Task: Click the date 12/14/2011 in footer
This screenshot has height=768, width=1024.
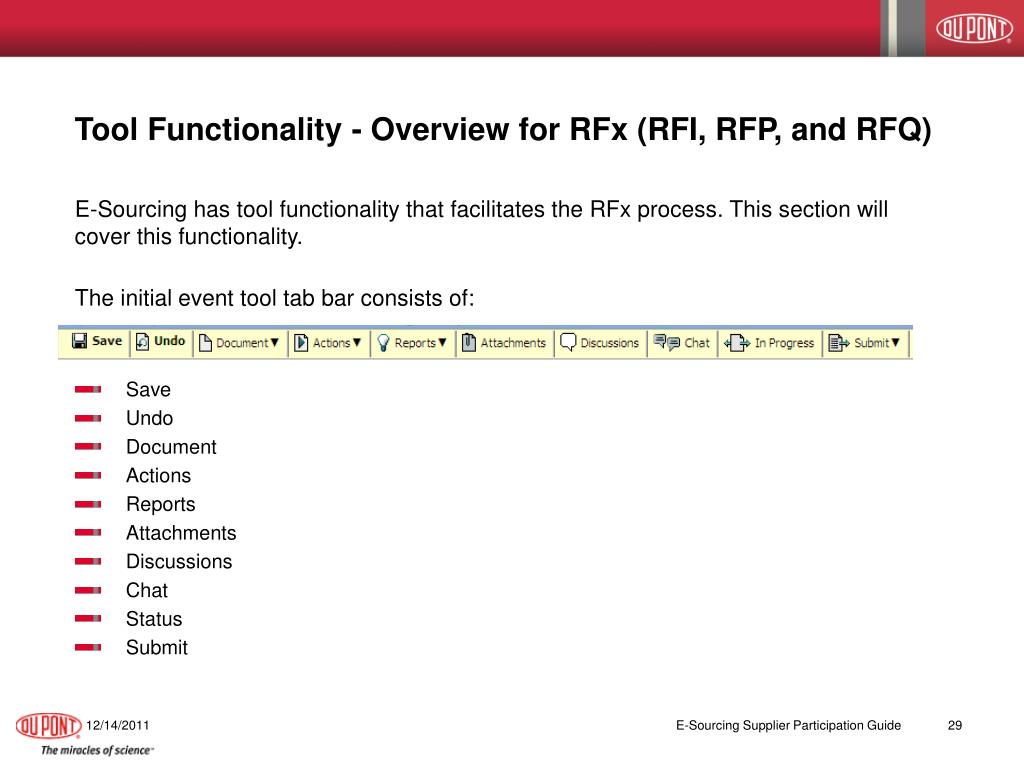Action: pyautogui.click(x=118, y=726)
